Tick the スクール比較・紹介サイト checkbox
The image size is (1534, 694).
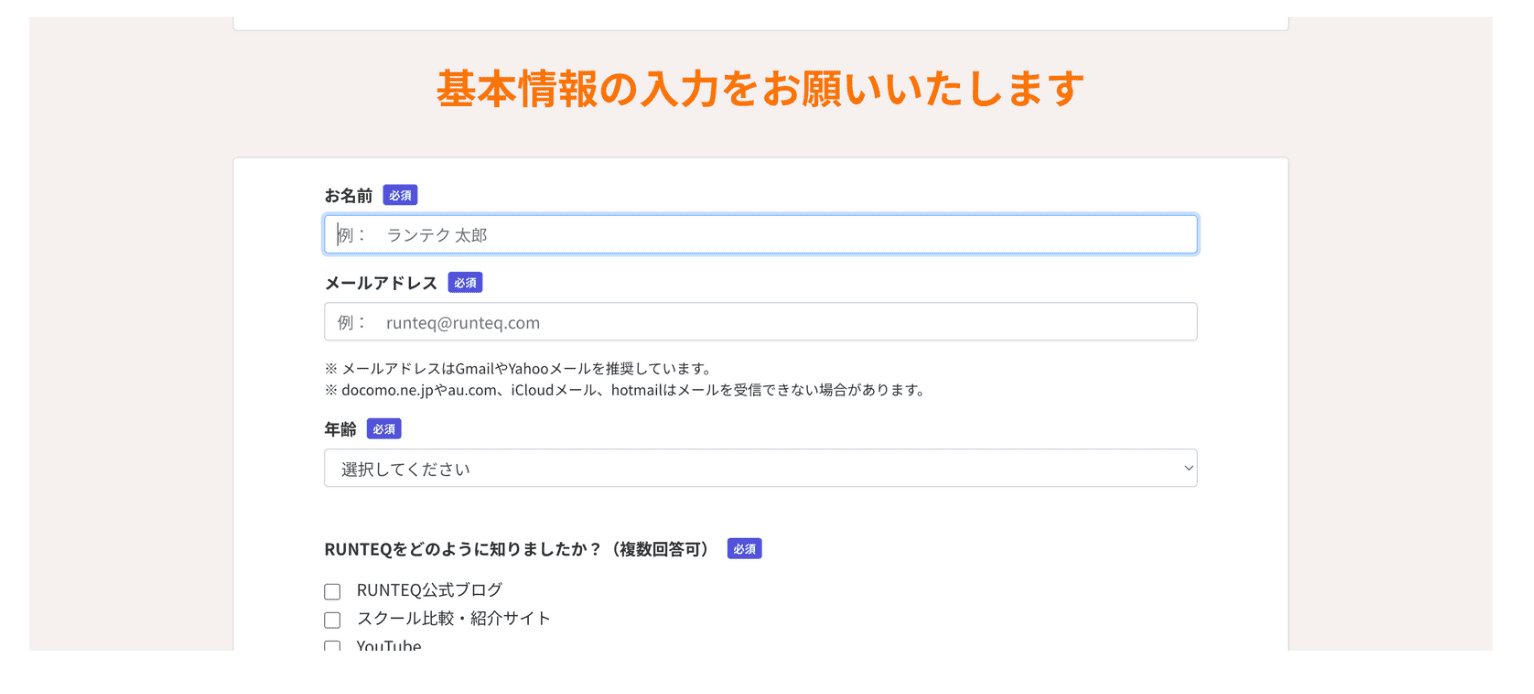[332, 620]
